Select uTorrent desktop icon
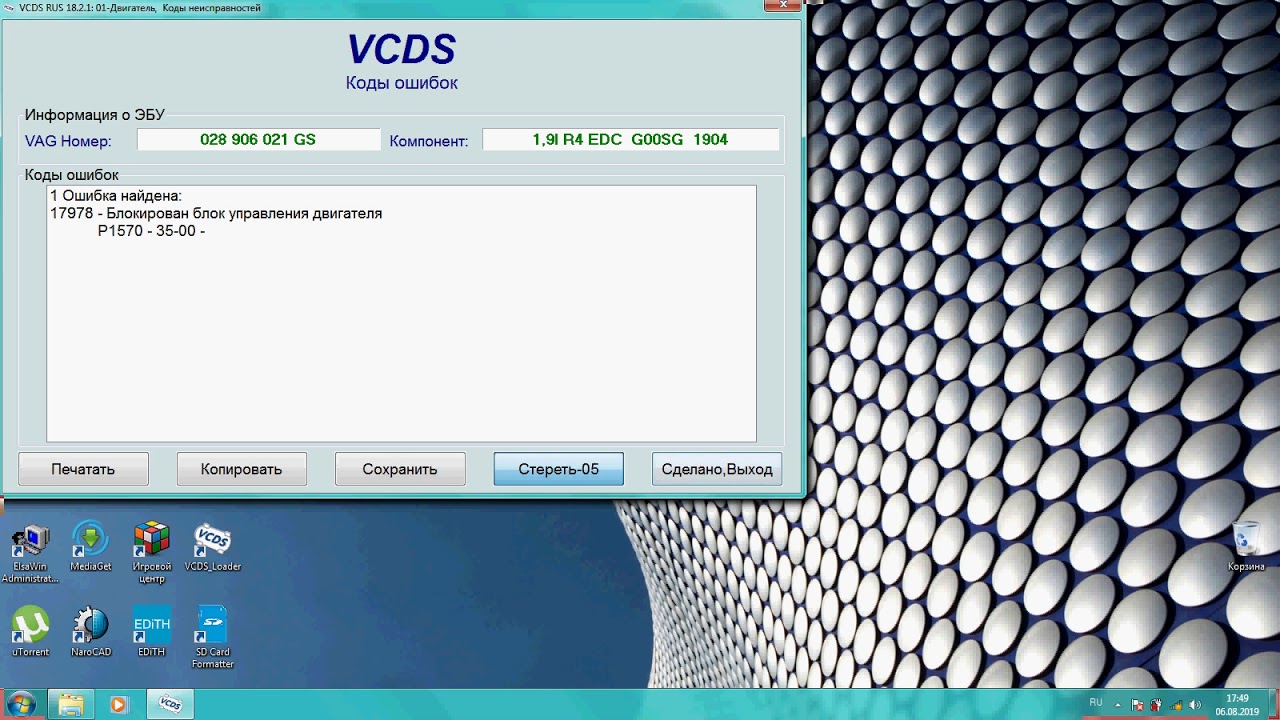This screenshot has height=720, width=1280. point(30,632)
